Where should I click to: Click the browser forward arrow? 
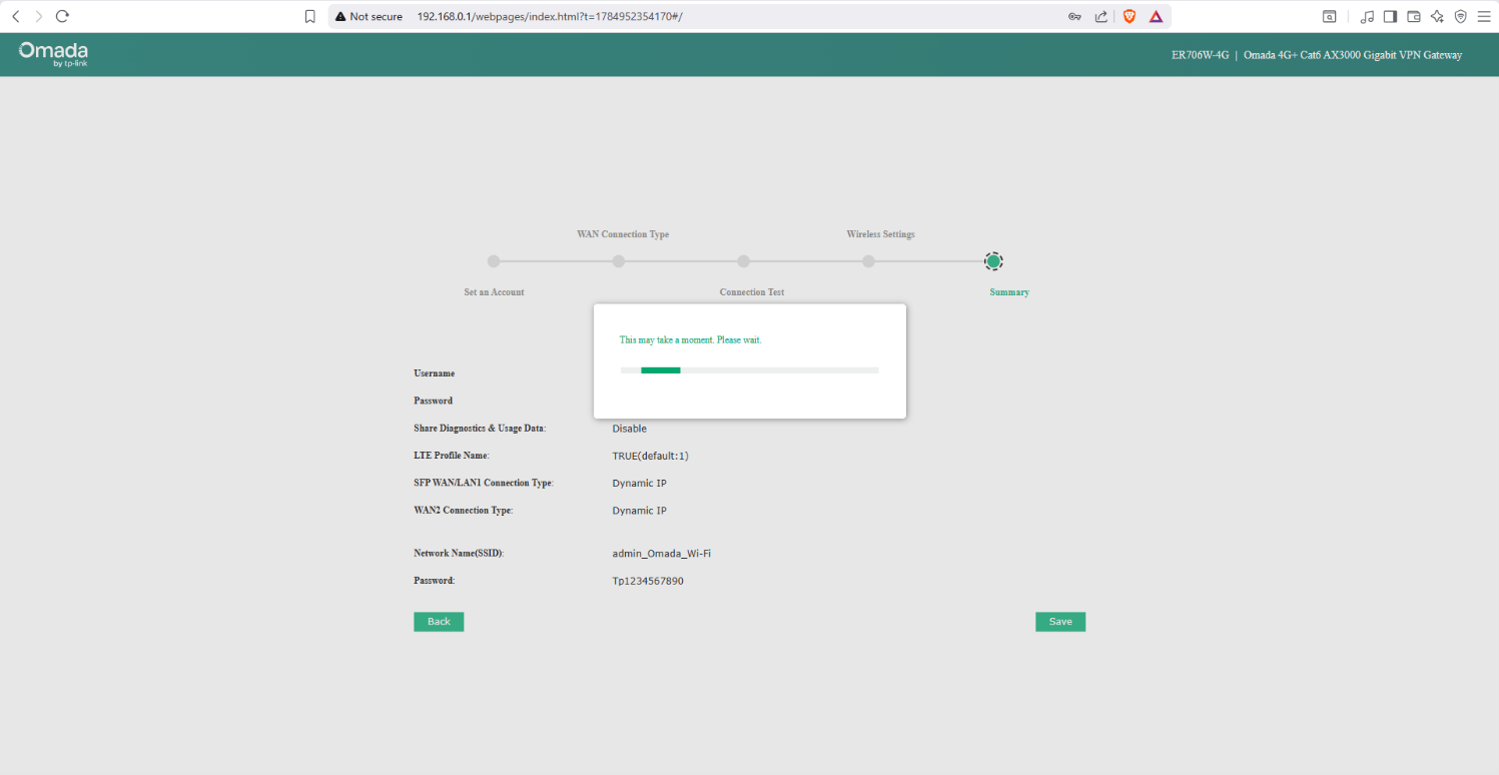39,16
